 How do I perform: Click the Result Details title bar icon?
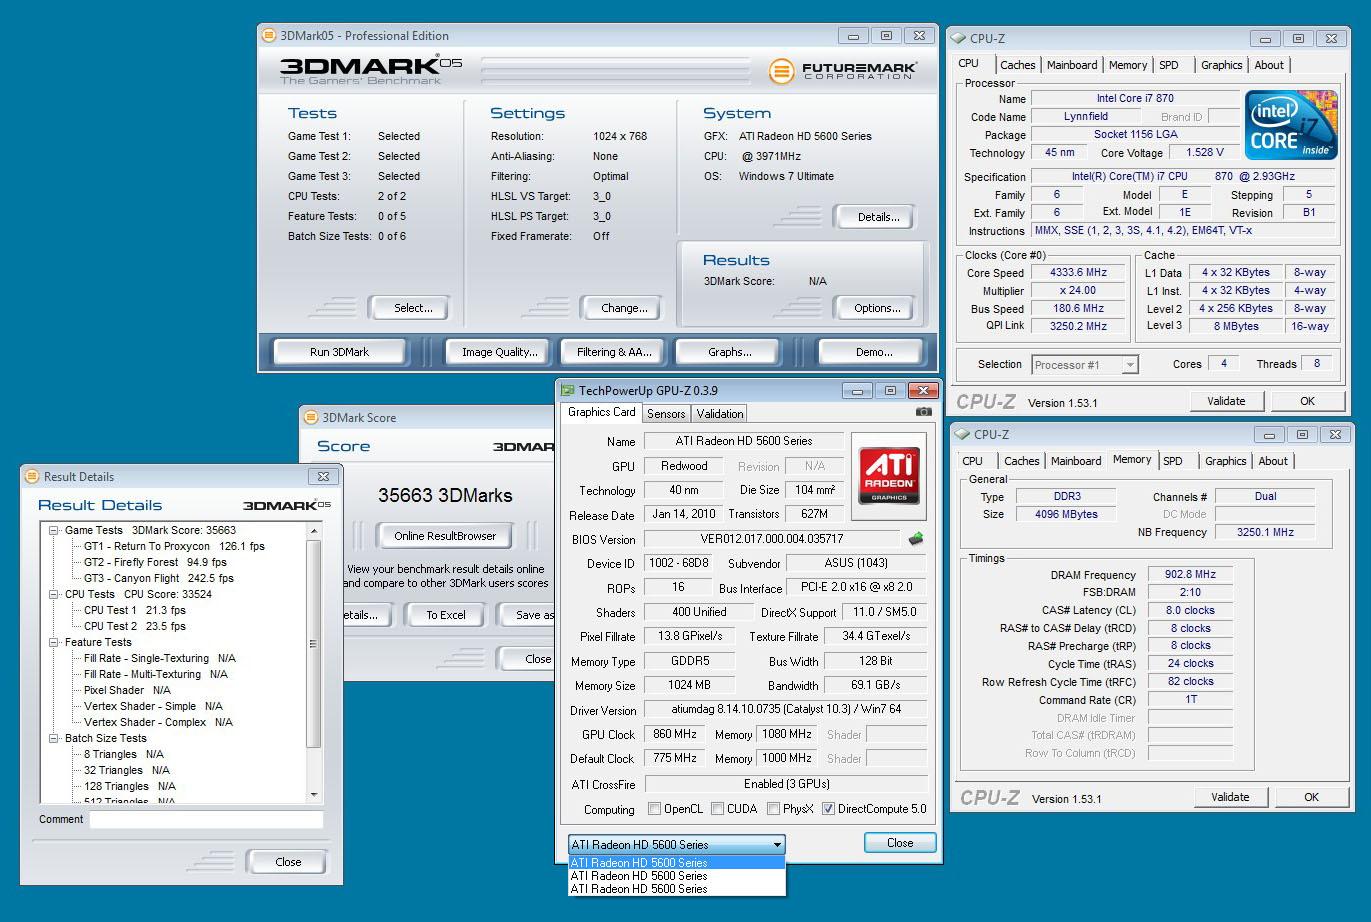click(x=33, y=477)
